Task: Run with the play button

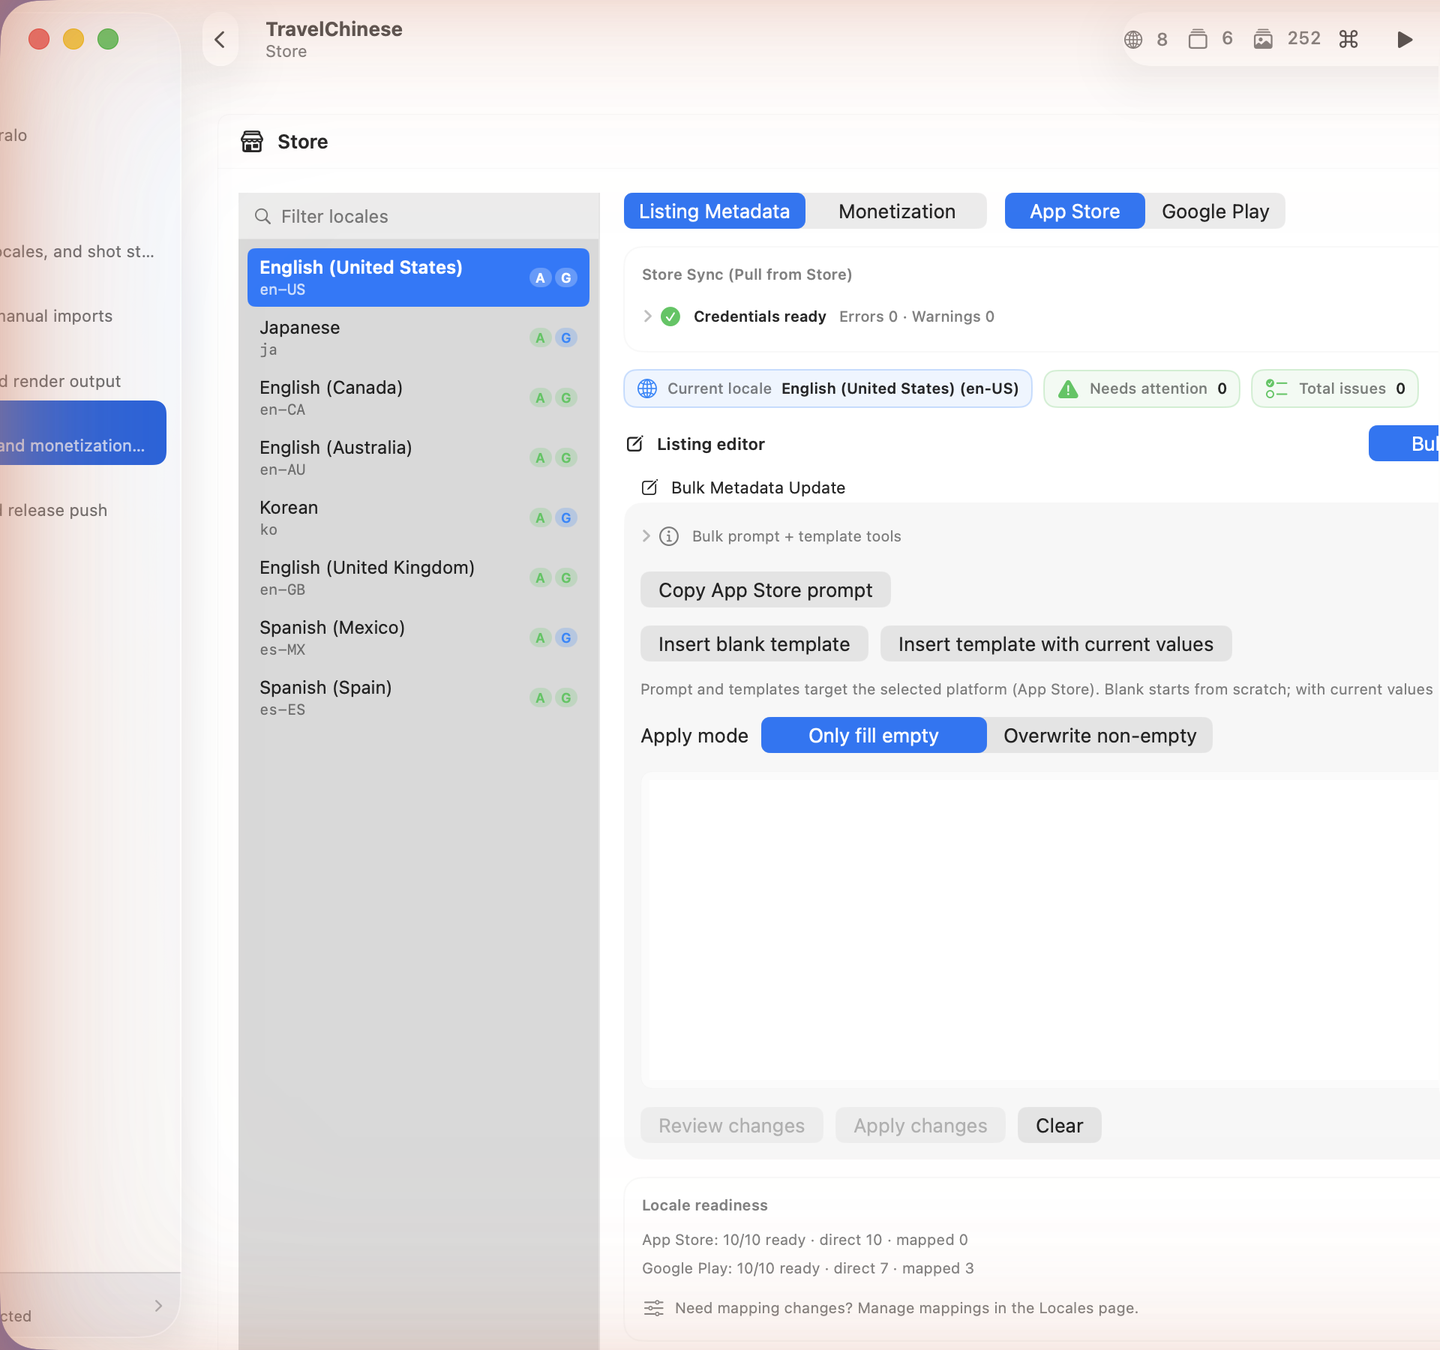Action: (1405, 39)
